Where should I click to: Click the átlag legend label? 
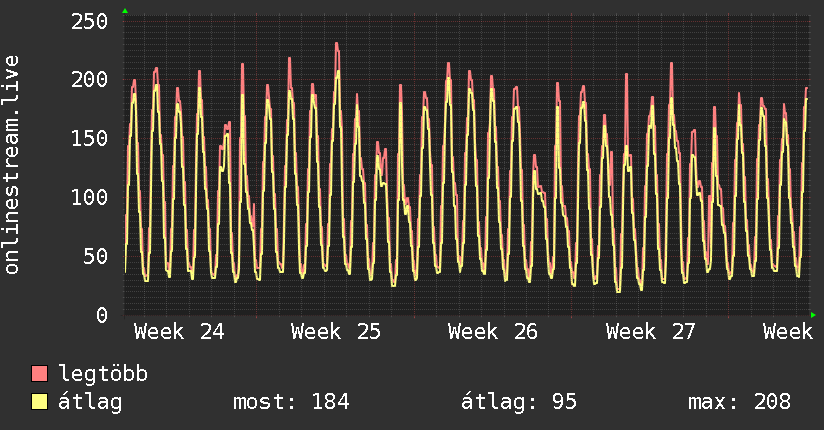coord(90,402)
